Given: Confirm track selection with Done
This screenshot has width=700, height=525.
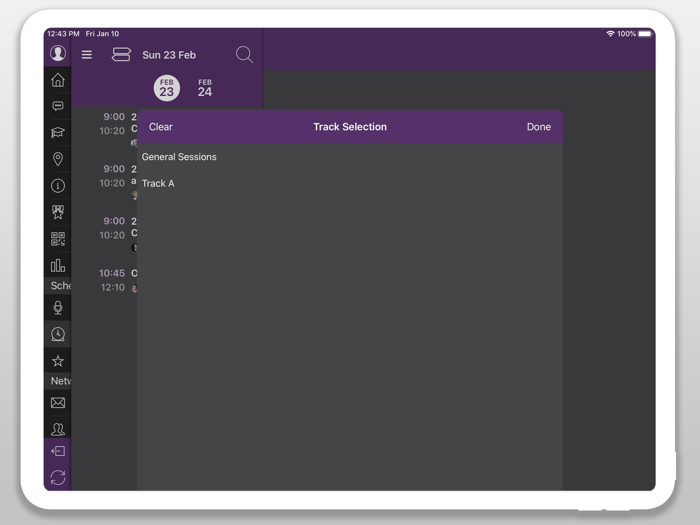Looking at the screenshot, I should [x=538, y=127].
